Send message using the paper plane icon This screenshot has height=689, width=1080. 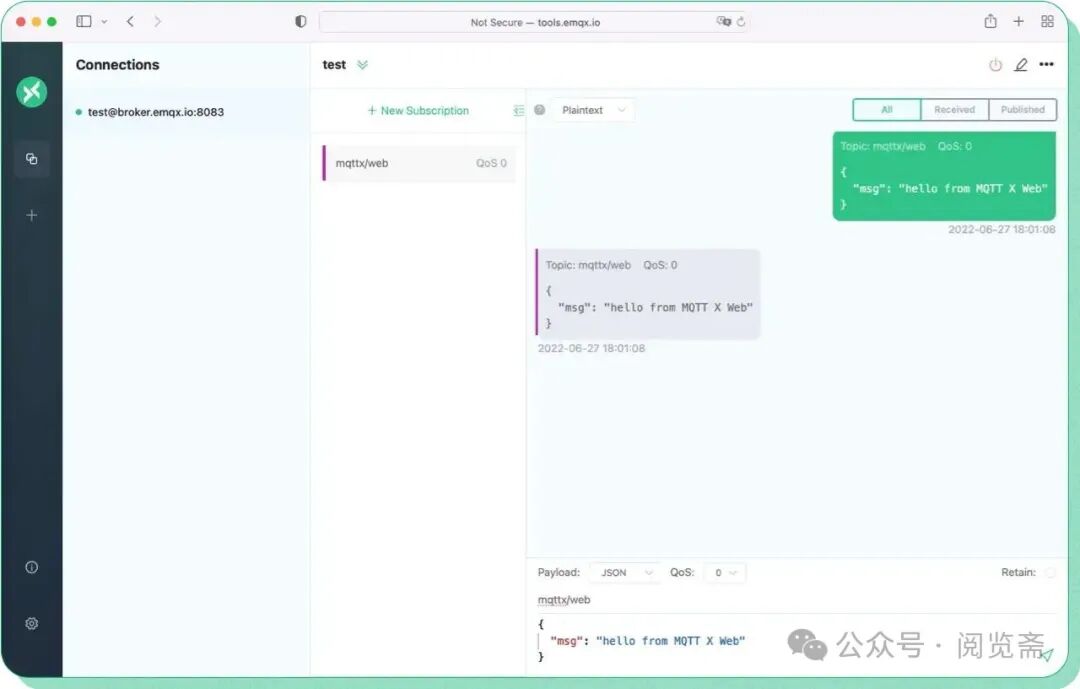point(1046,655)
